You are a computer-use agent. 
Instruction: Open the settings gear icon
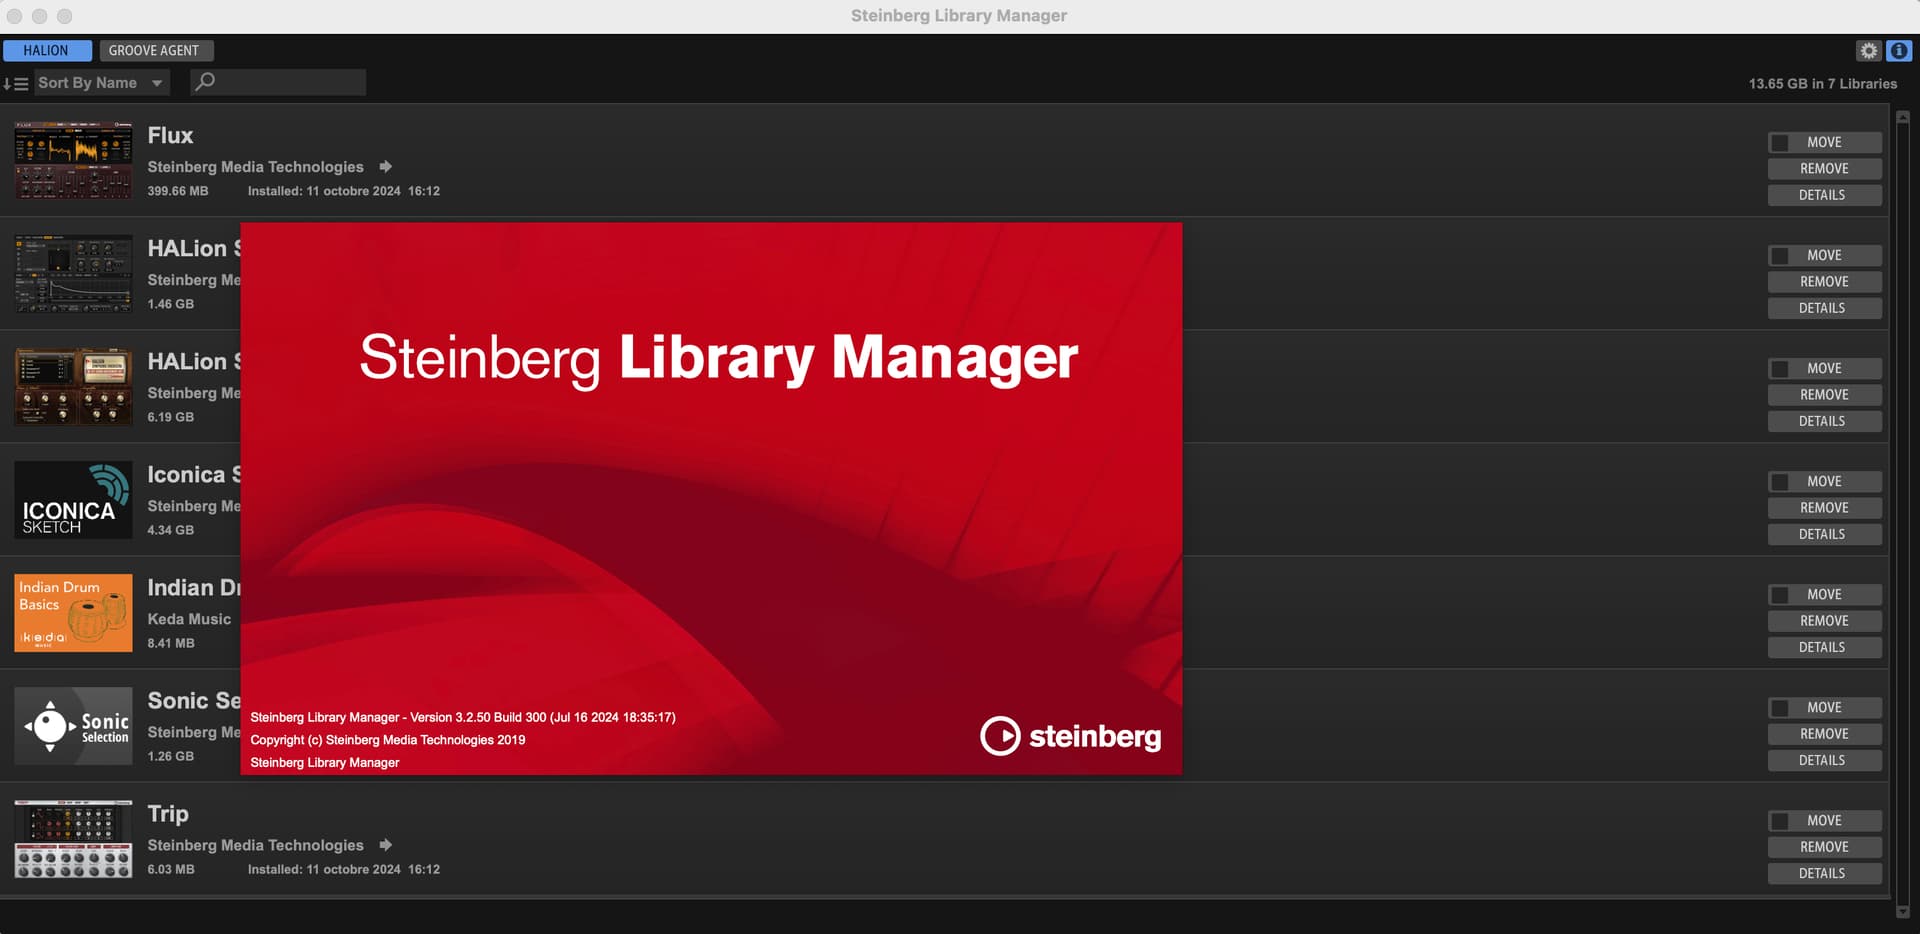tap(1868, 50)
